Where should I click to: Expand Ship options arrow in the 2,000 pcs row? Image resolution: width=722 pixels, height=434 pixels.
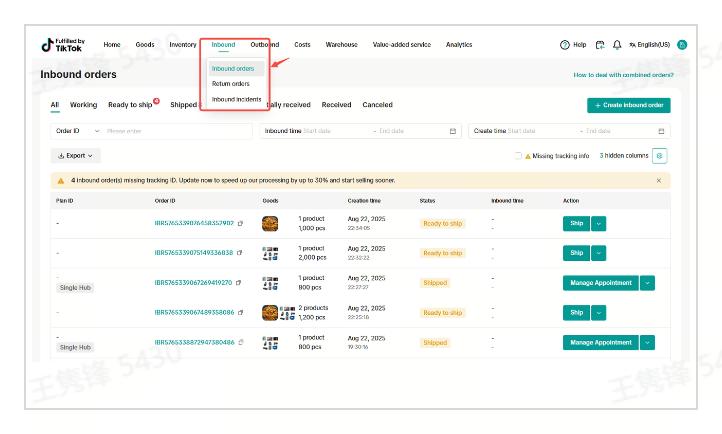point(599,253)
